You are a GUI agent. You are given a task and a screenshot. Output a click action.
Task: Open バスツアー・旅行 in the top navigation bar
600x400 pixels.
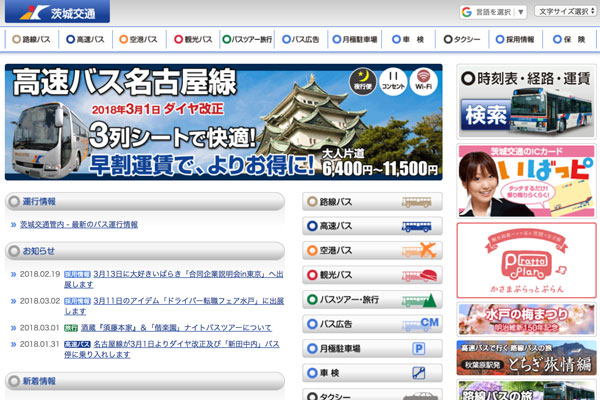click(247, 39)
